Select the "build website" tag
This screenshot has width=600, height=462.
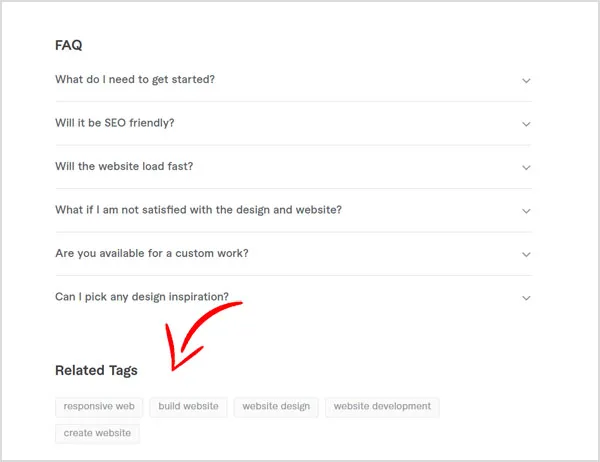pos(188,406)
